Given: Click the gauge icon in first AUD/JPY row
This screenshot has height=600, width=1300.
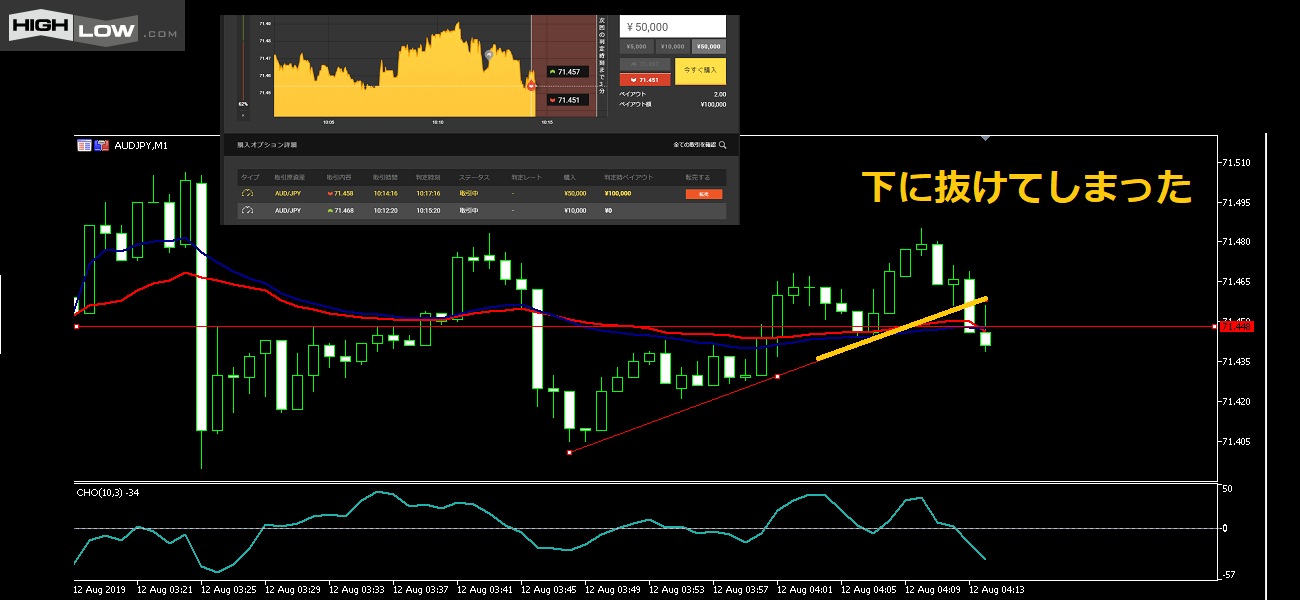Looking at the screenshot, I should click(248, 194).
